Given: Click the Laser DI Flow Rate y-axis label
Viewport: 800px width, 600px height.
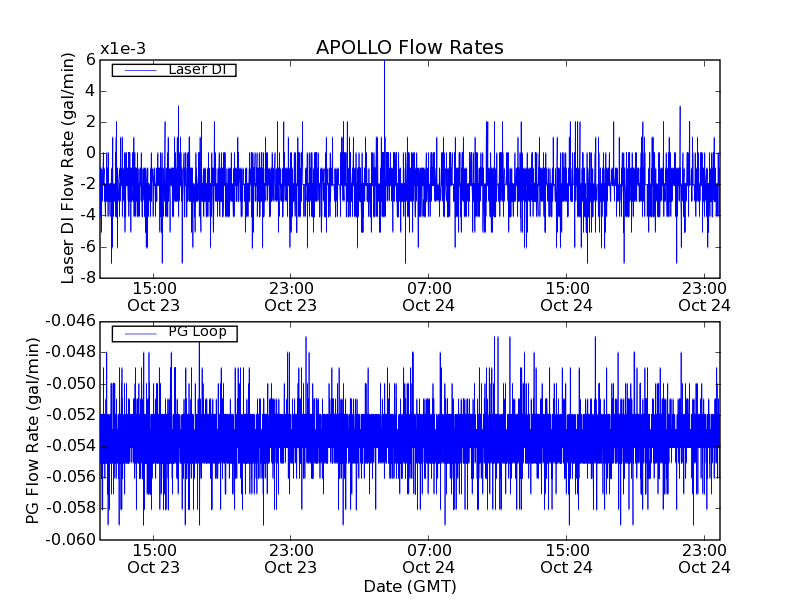Looking at the screenshot, I should coord(68,168).
